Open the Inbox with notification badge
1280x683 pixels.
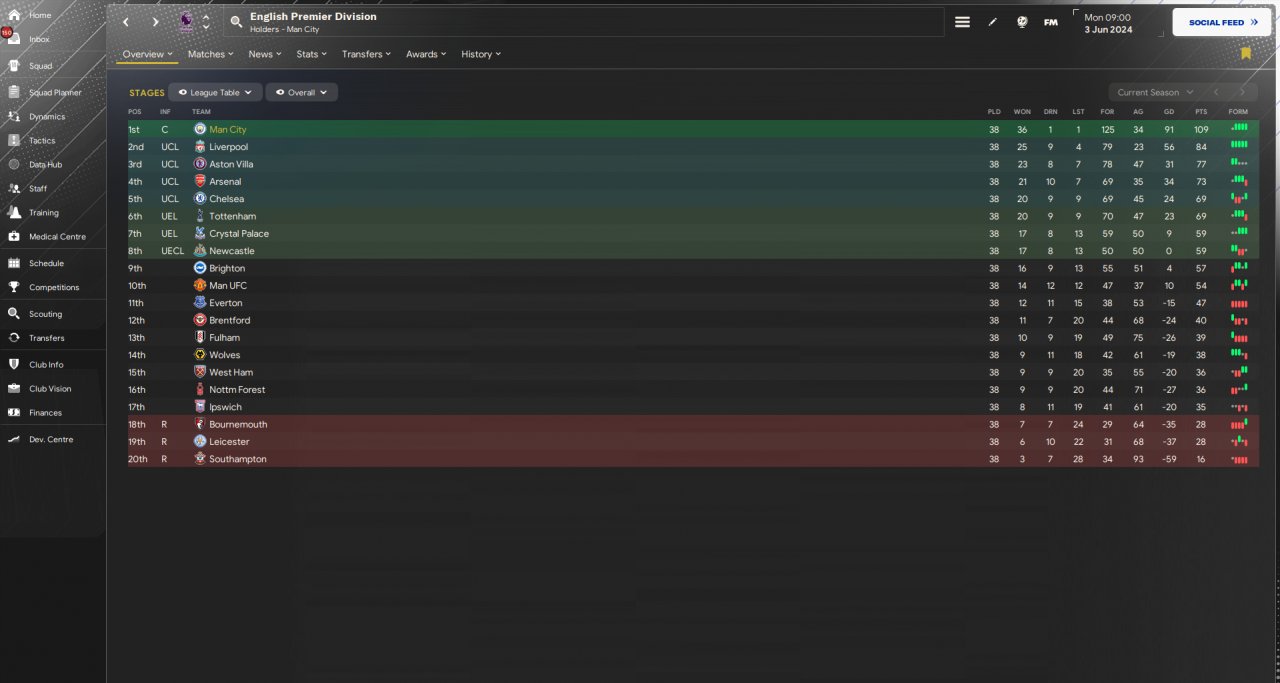coord(13,39)
